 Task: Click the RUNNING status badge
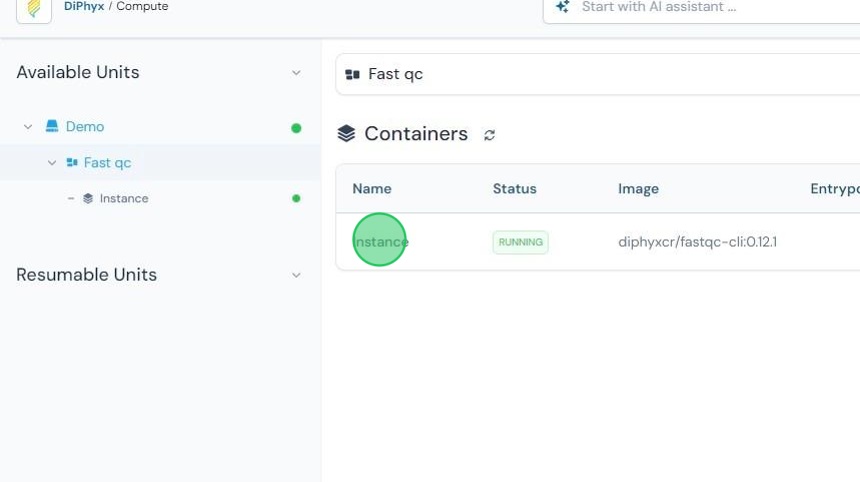pyautogui.click(x=520, y=242)
